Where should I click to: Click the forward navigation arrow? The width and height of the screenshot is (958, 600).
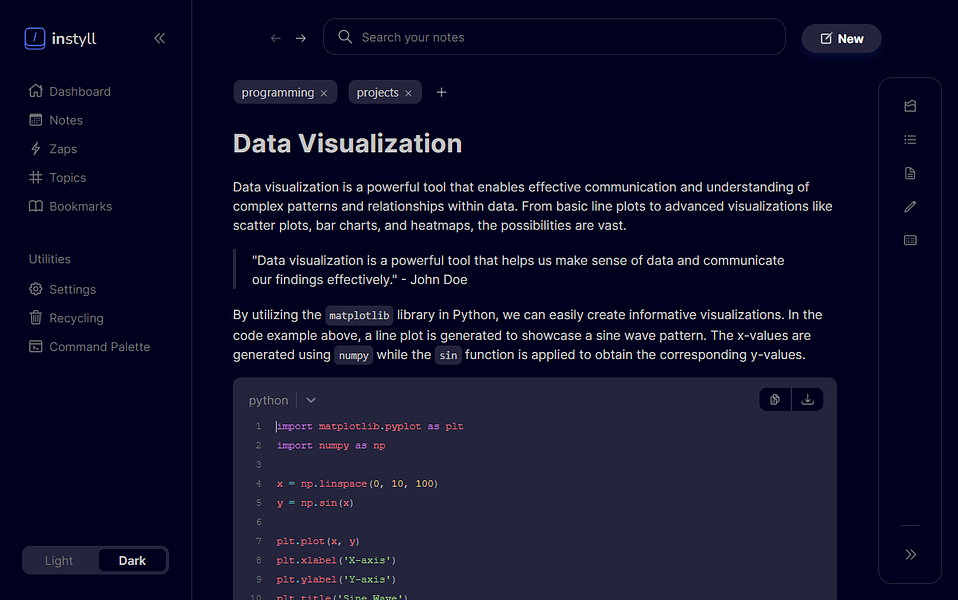[300, 38]
